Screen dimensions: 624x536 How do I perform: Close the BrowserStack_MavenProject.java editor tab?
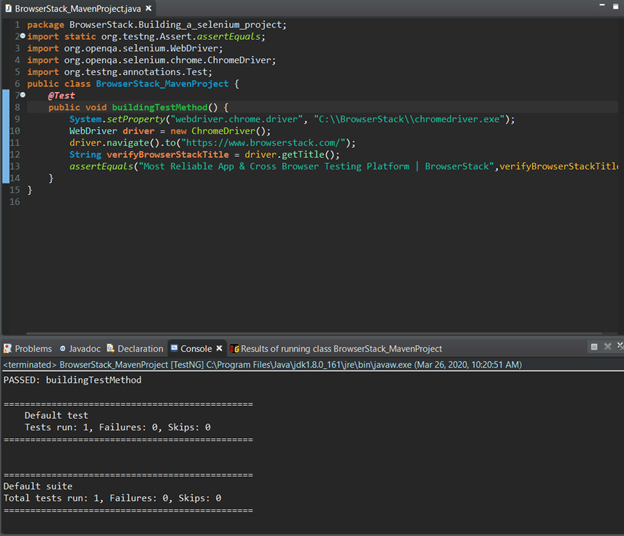[148, 8]
